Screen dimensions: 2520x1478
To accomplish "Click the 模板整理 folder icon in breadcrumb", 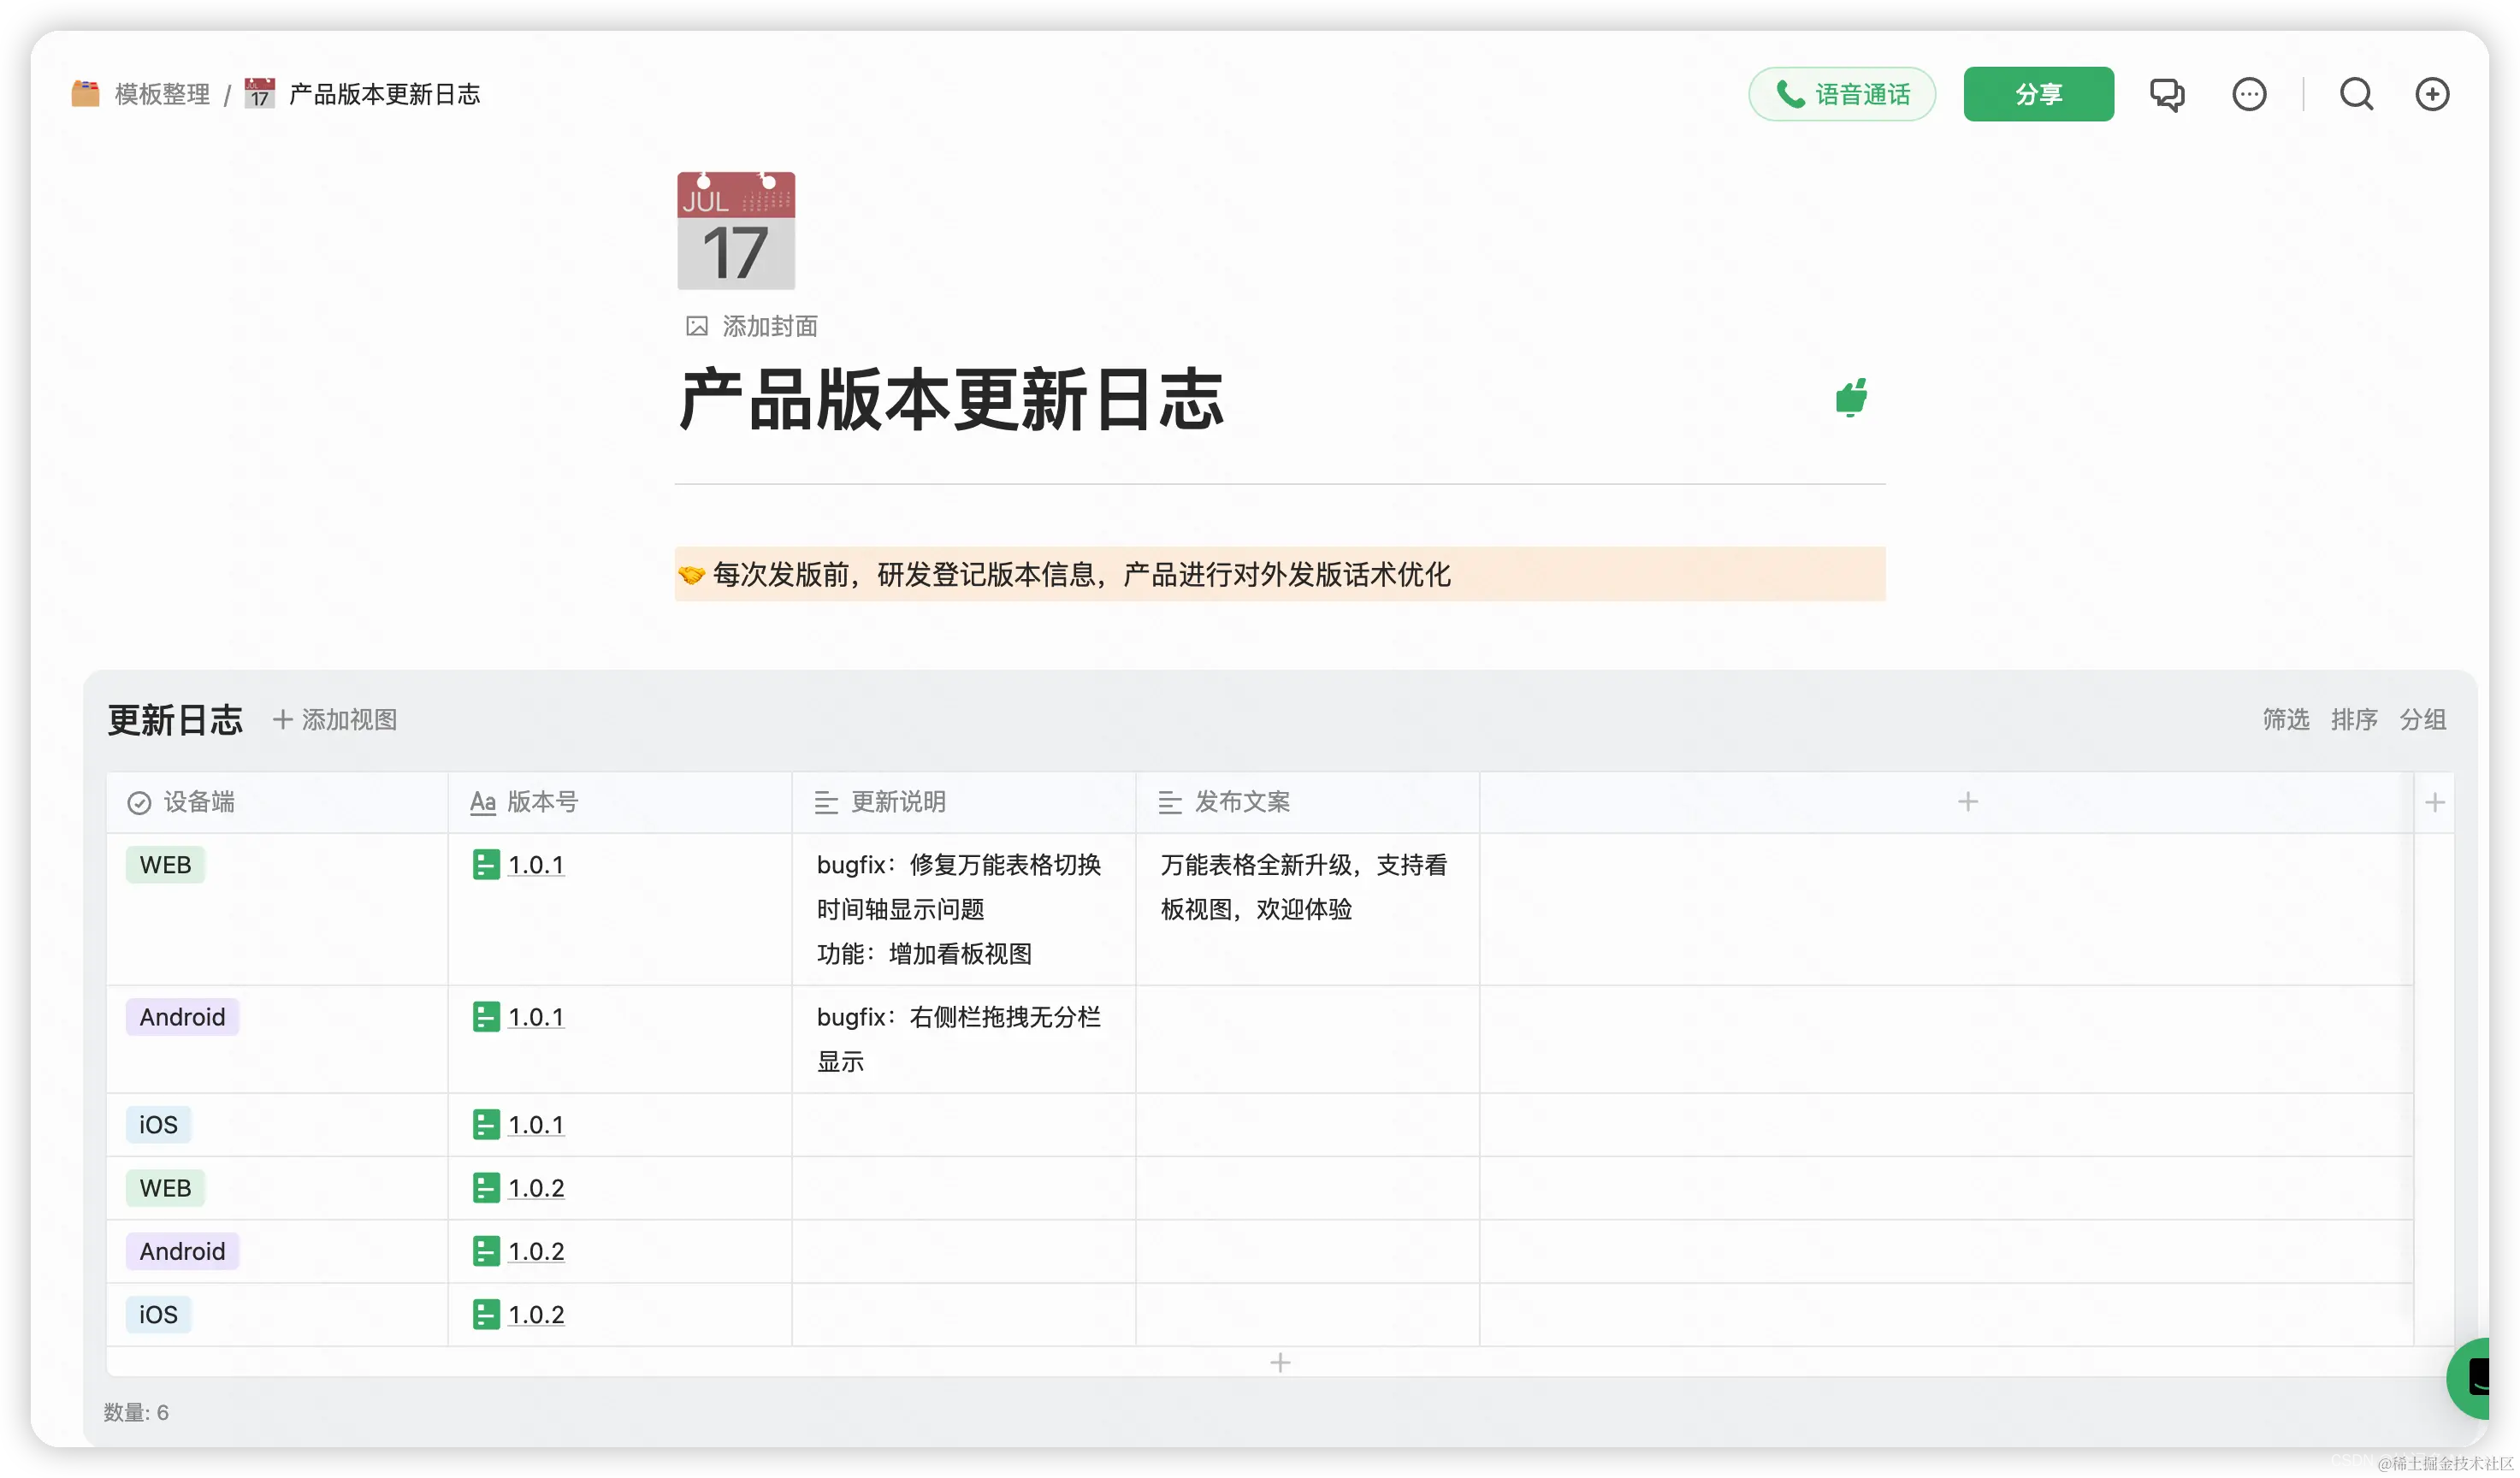I will (x=85, y=93).
